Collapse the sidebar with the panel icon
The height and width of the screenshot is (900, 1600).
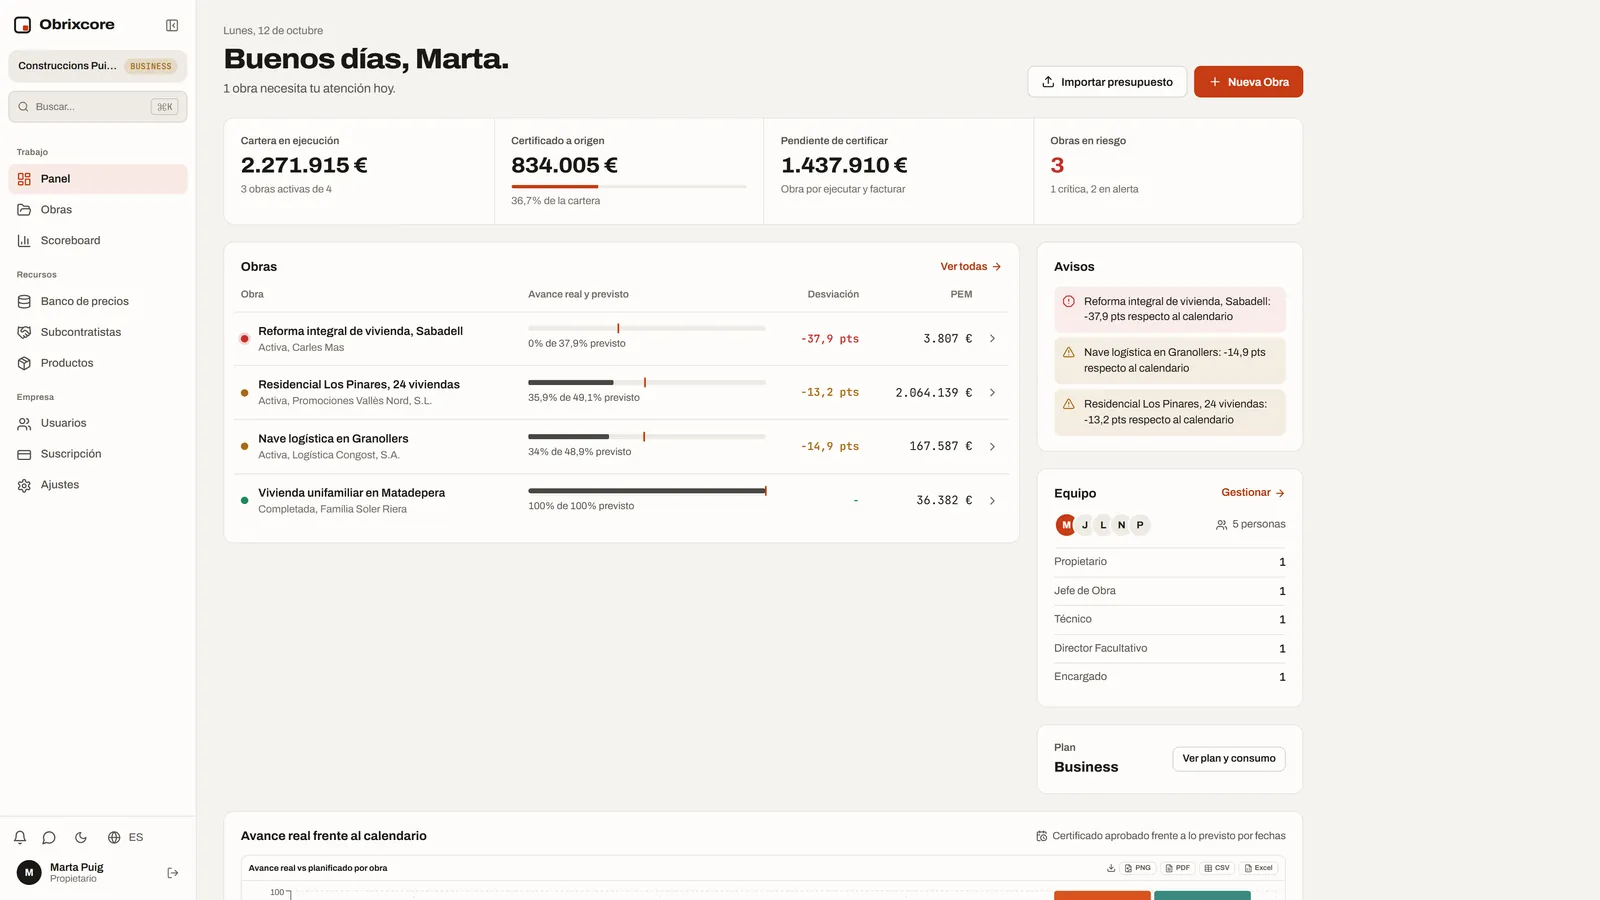coord(172,25)
